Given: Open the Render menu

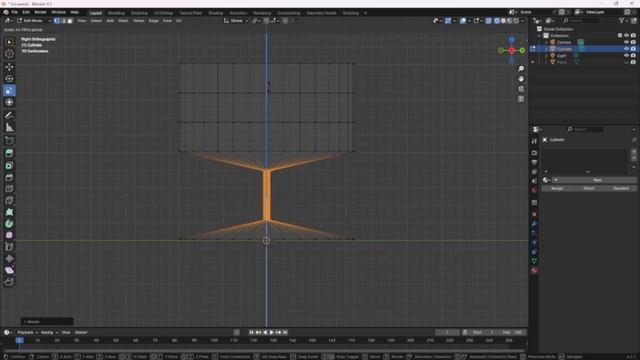Looking at the screenshot, I should [40, 12].
